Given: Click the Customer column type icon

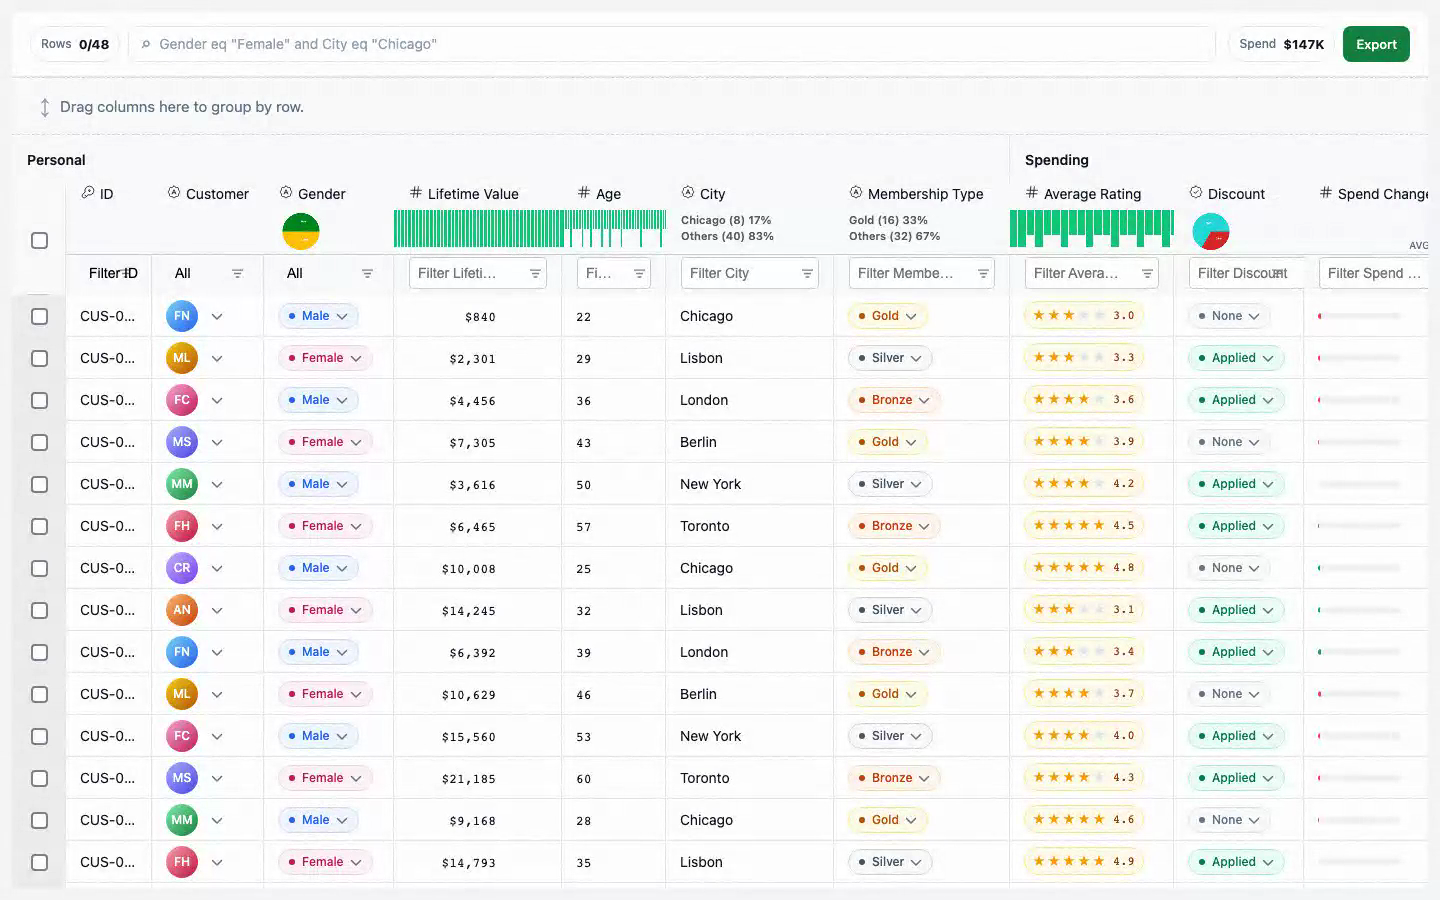Looking at the screenshot, I should (x=174, y=193).
